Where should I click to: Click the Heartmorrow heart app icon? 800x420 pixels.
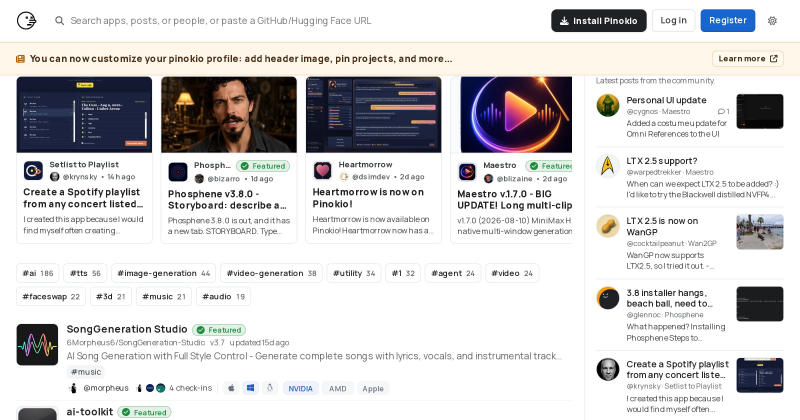[x=322, y=170]
